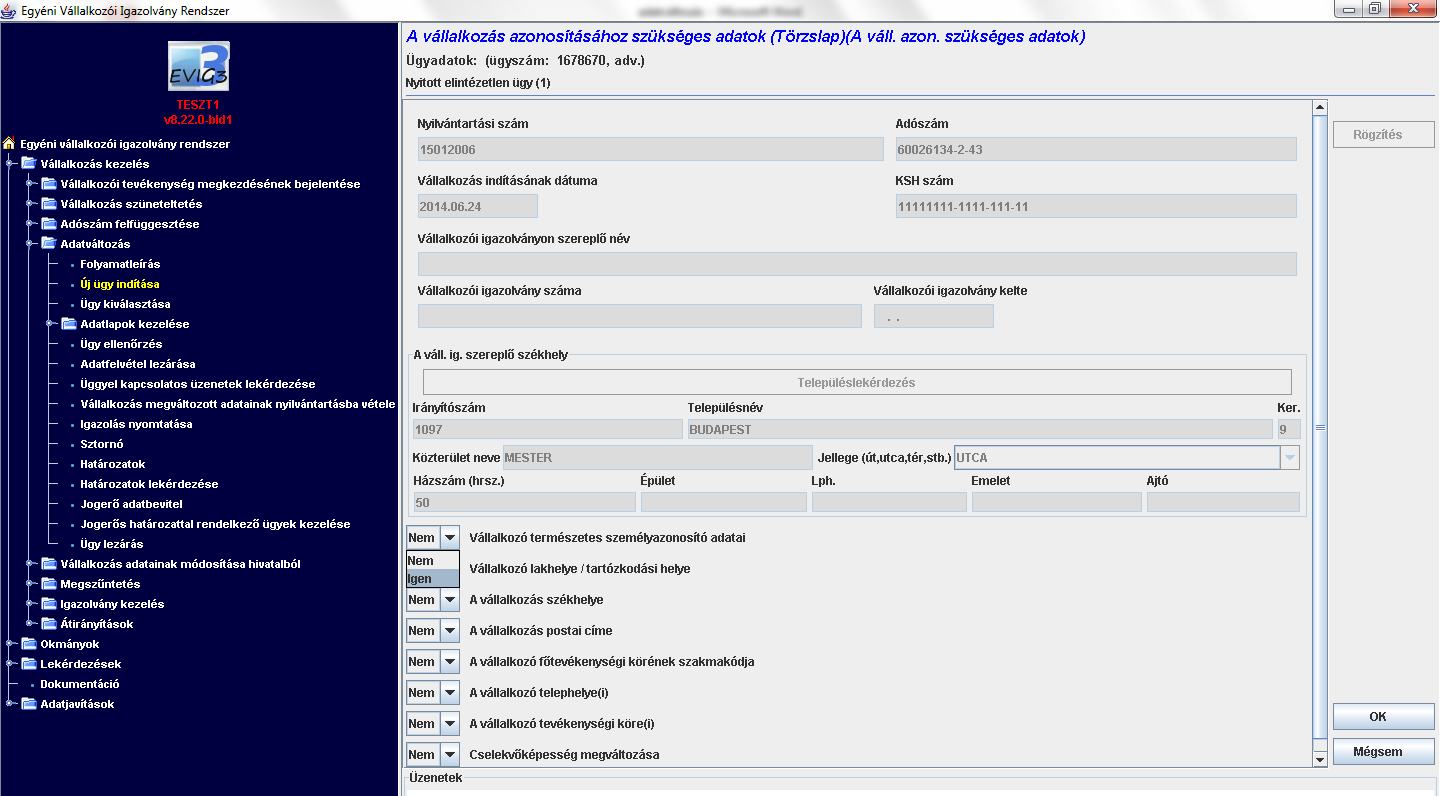Open Sztornó tree item
1440x796 pixels.
[x=102, y=444]
